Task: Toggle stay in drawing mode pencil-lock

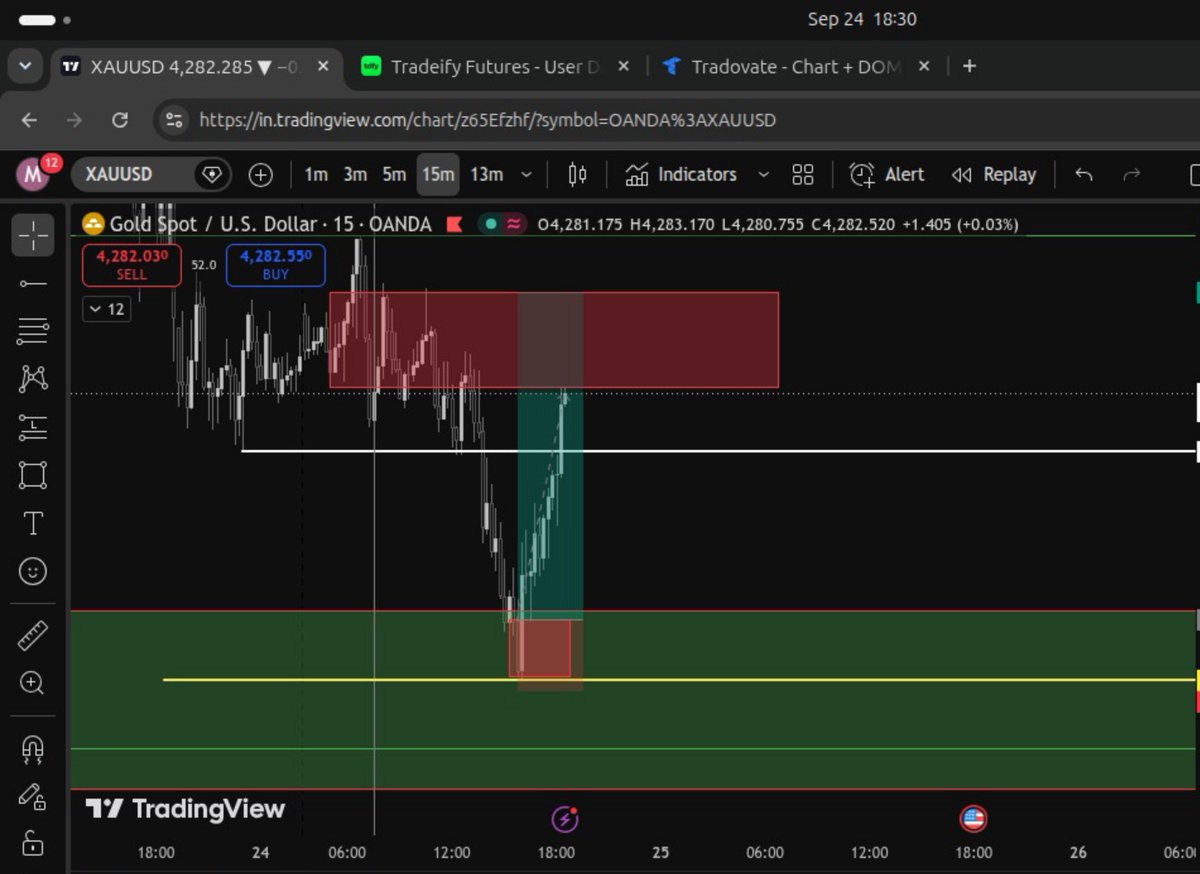Action: [x=33, y=796]
